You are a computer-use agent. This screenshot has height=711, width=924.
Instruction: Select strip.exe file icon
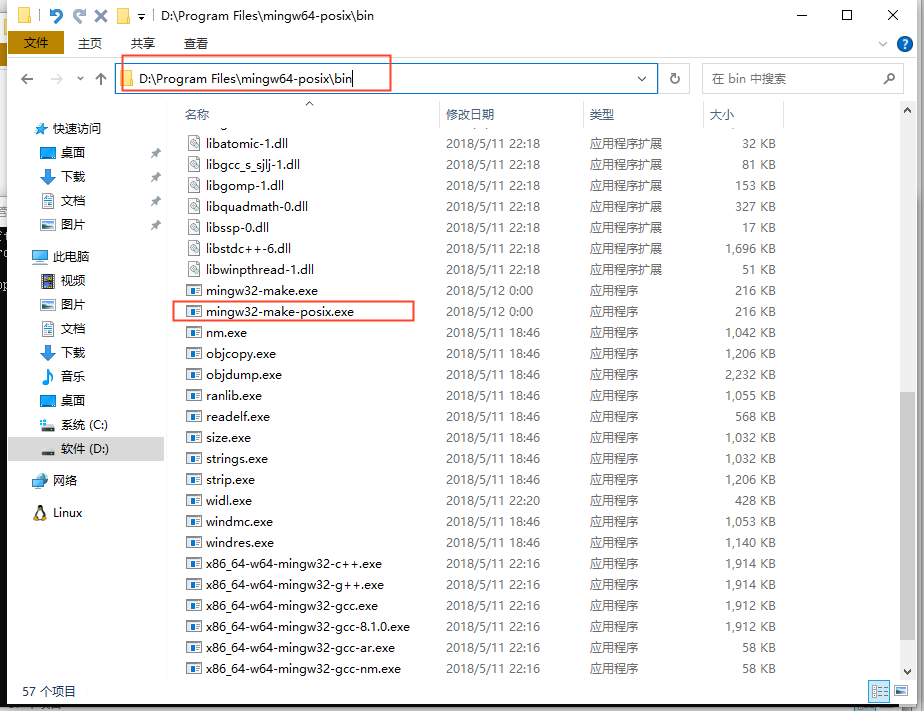click(194, 479)
